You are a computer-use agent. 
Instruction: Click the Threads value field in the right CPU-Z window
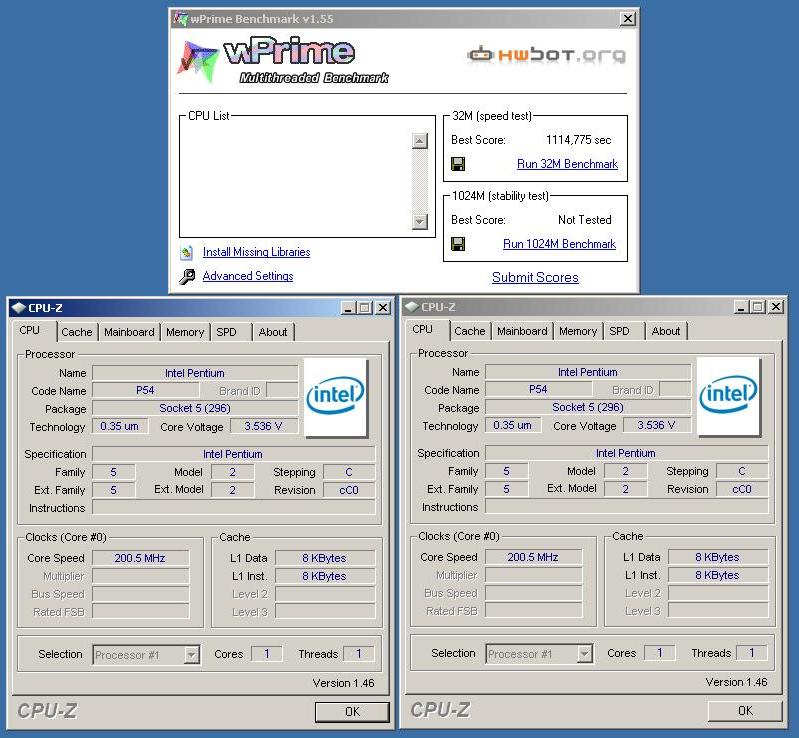pyautogui.click(x=752, y=653)
